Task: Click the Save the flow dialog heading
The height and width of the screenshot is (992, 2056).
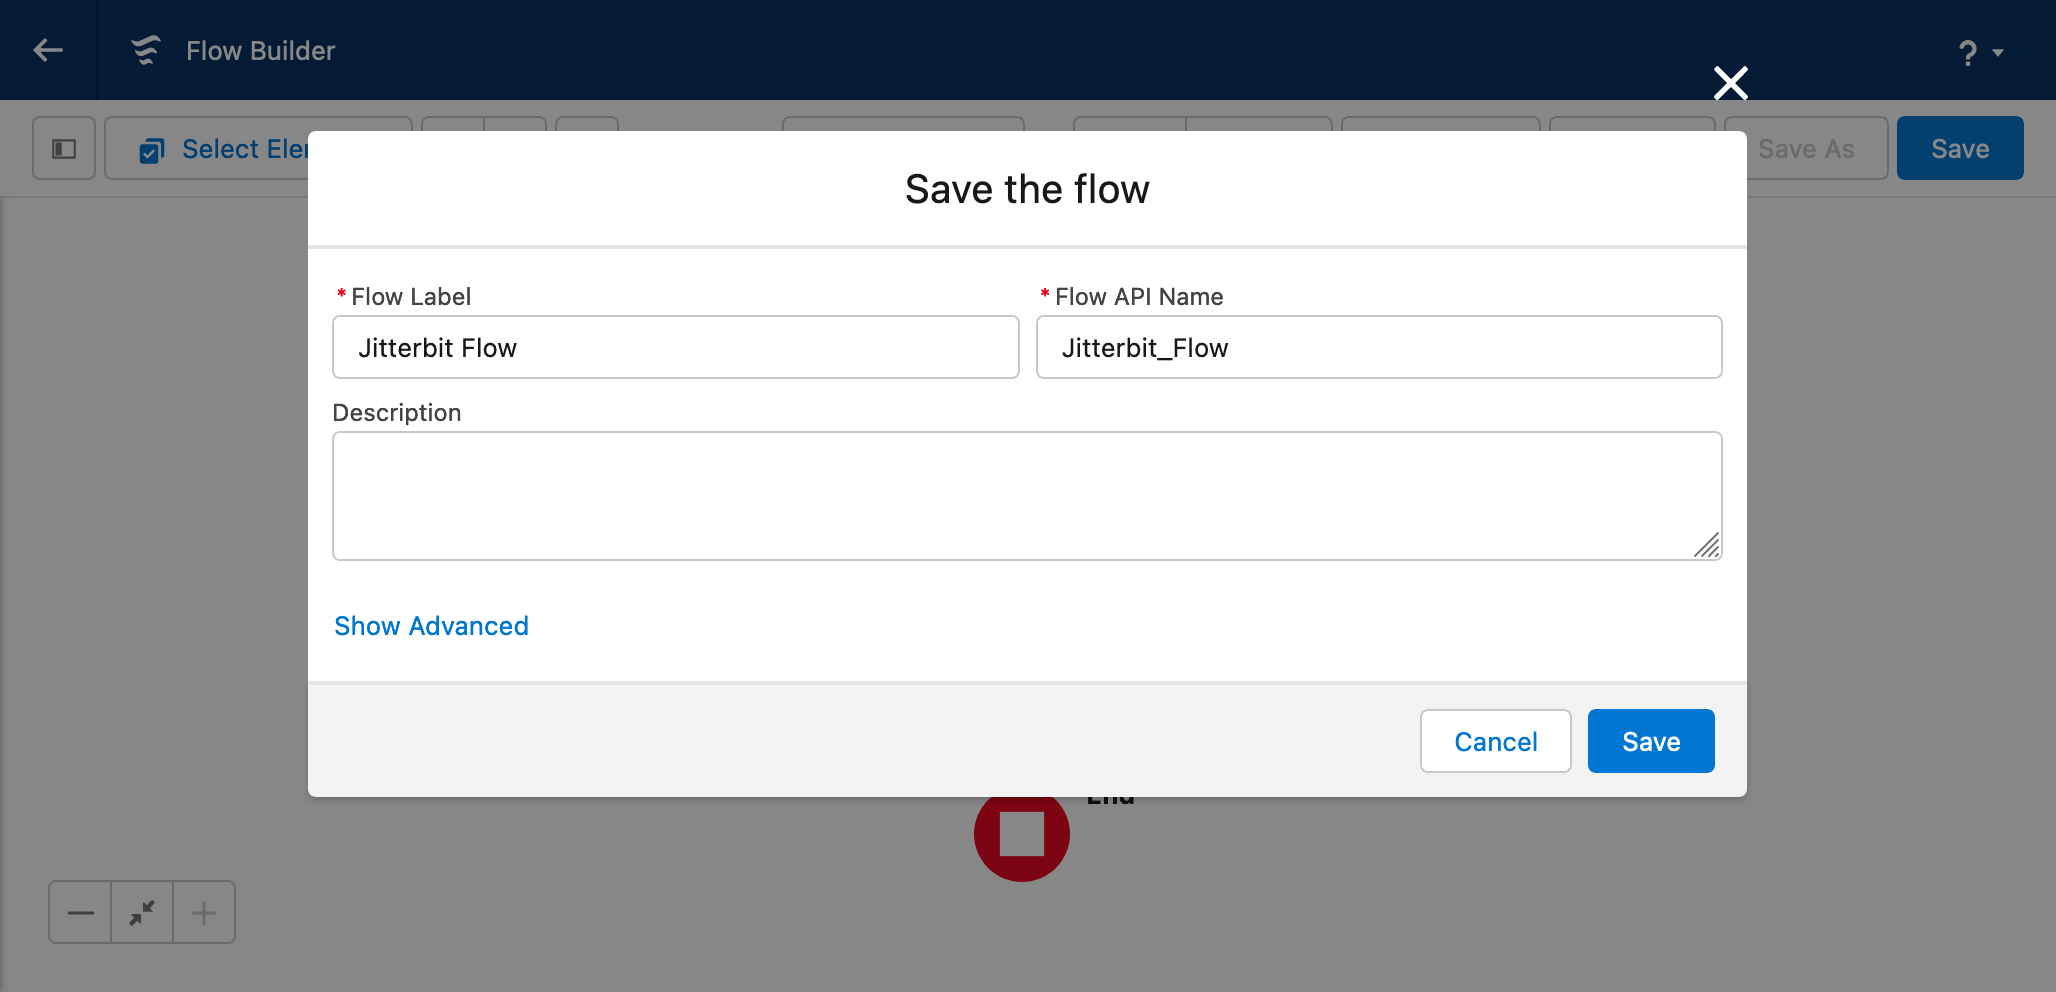Action: [x=1026, y=189]
